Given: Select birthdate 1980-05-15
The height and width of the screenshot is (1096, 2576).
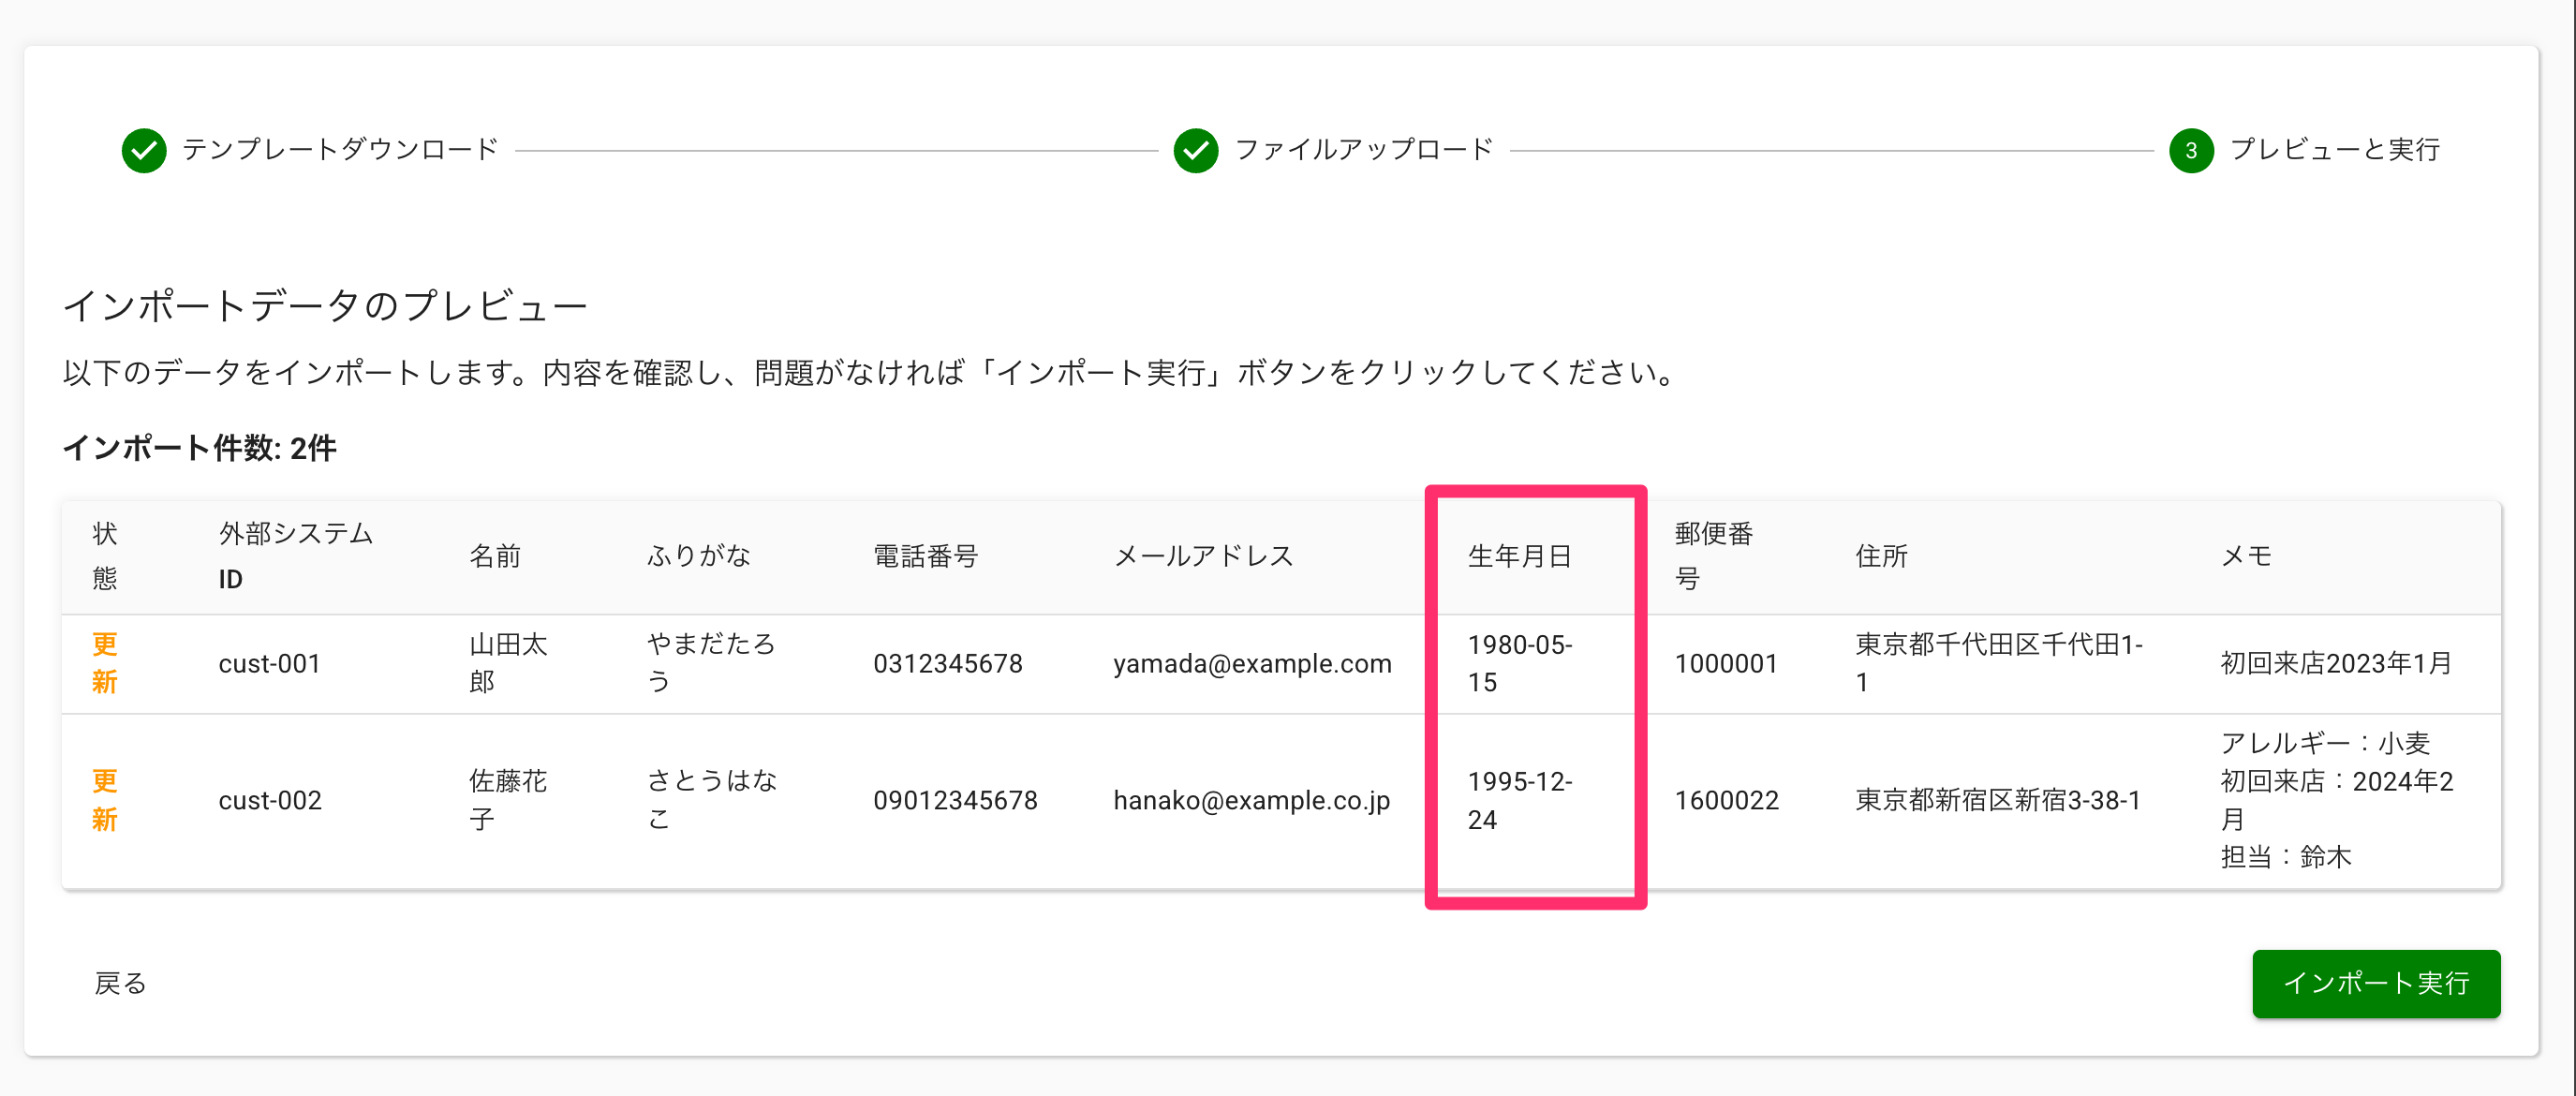Looking at the screenshot, I should [1520, 663].
